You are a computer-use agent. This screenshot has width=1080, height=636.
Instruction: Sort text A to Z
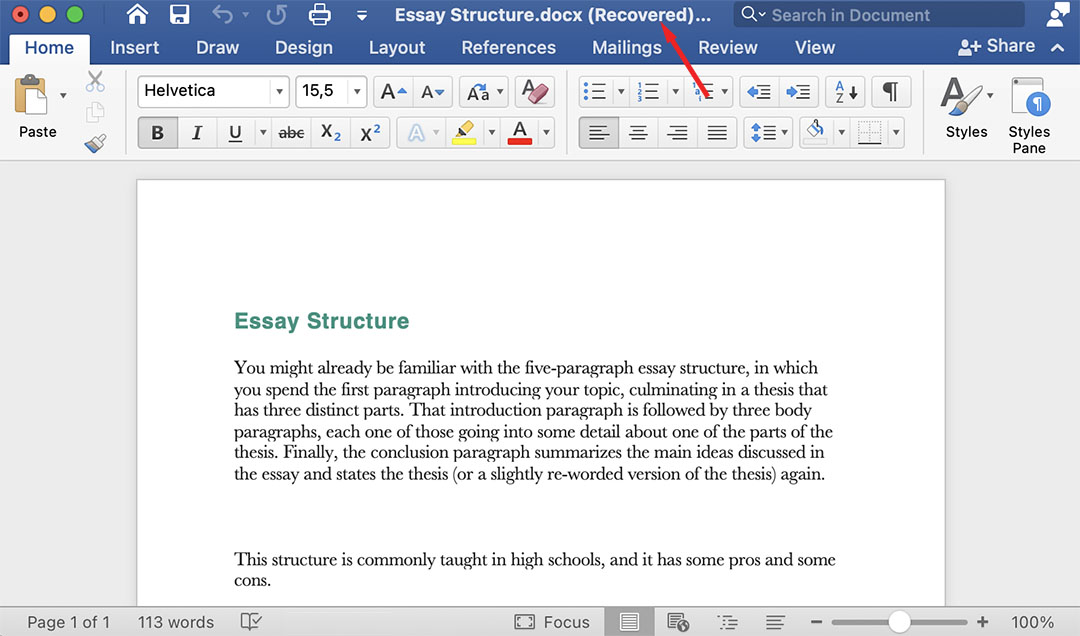click(x=845, y=92)
